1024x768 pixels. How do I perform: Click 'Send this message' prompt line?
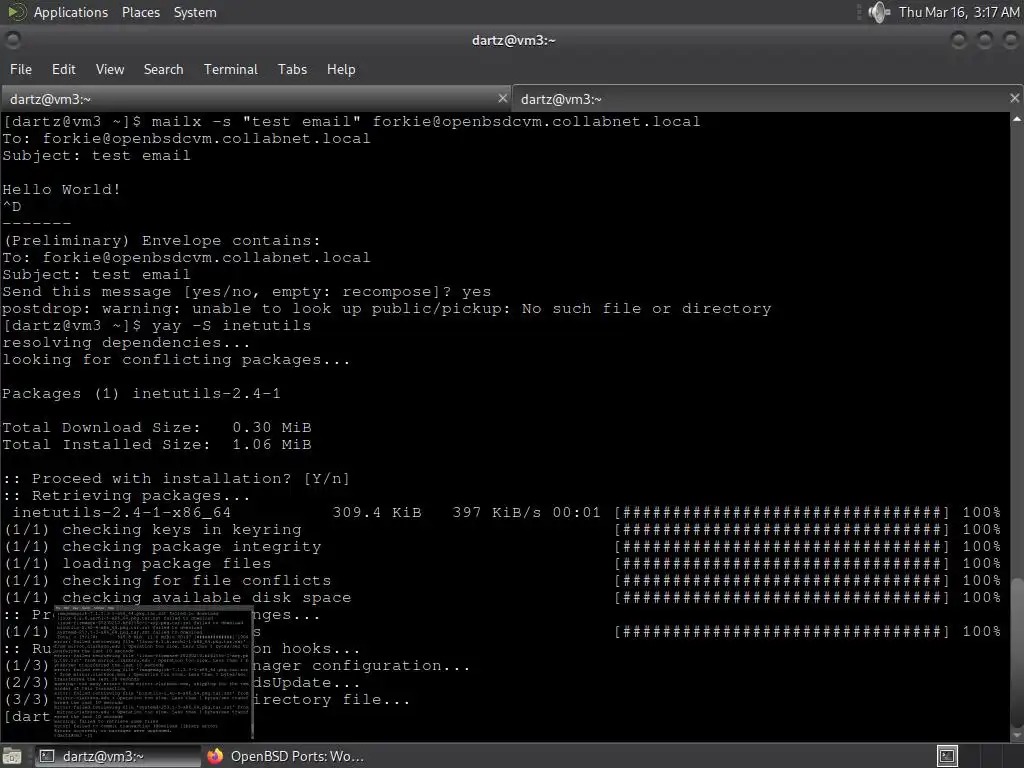click(247, 291)
